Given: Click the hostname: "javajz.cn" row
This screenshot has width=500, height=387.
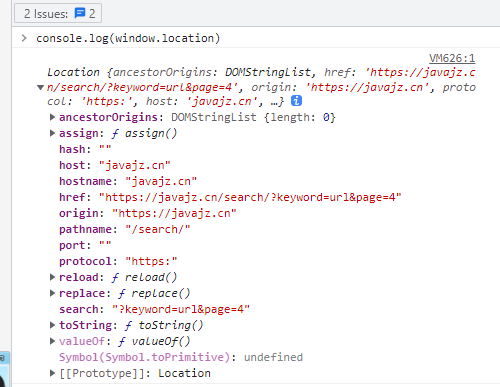Looking at the screenshot, I should coord(128,181).
